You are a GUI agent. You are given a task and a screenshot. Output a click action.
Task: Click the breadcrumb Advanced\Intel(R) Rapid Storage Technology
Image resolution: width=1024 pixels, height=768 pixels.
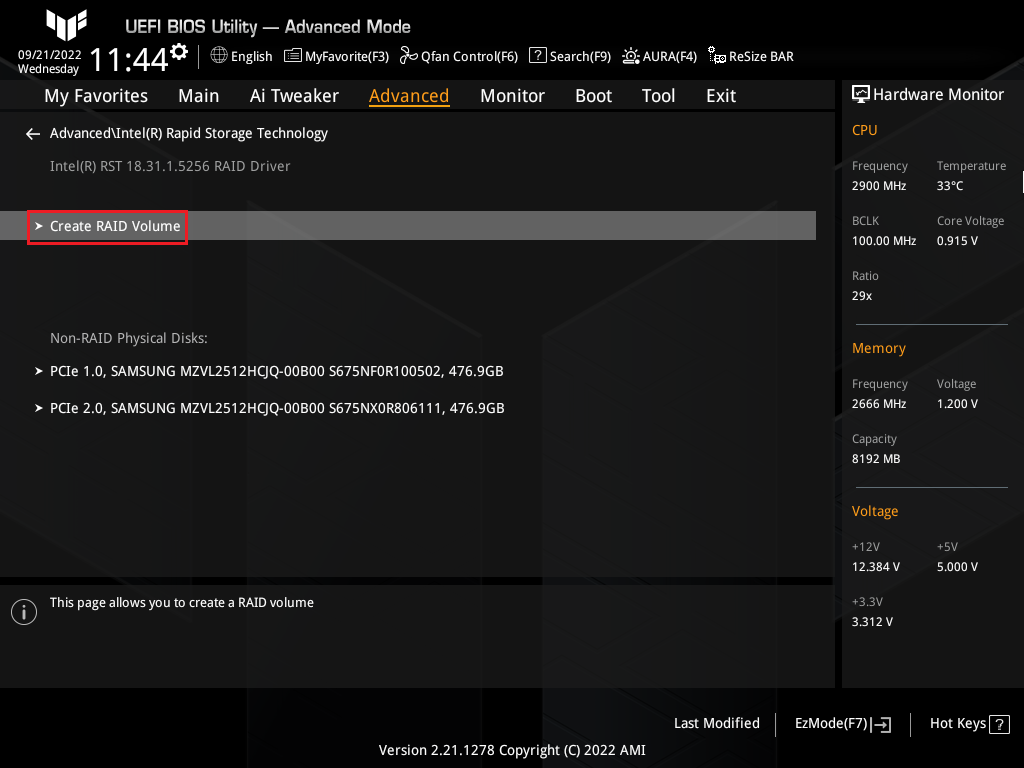(x=189, y=133)
